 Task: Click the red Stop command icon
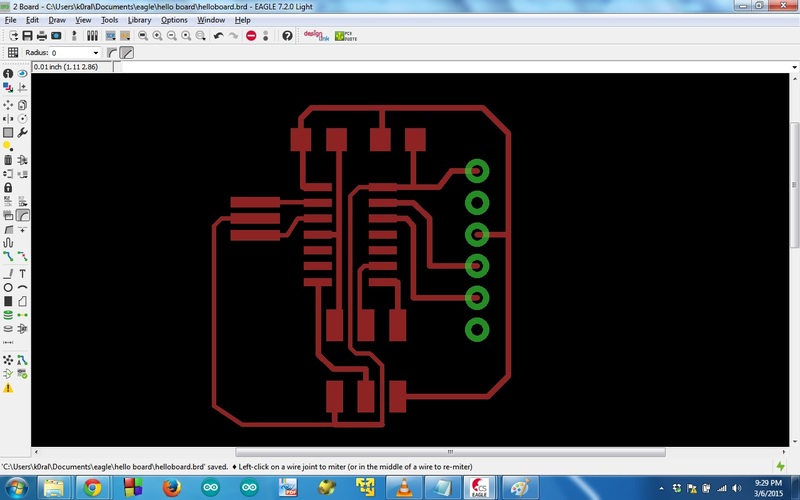pos(251,36)
